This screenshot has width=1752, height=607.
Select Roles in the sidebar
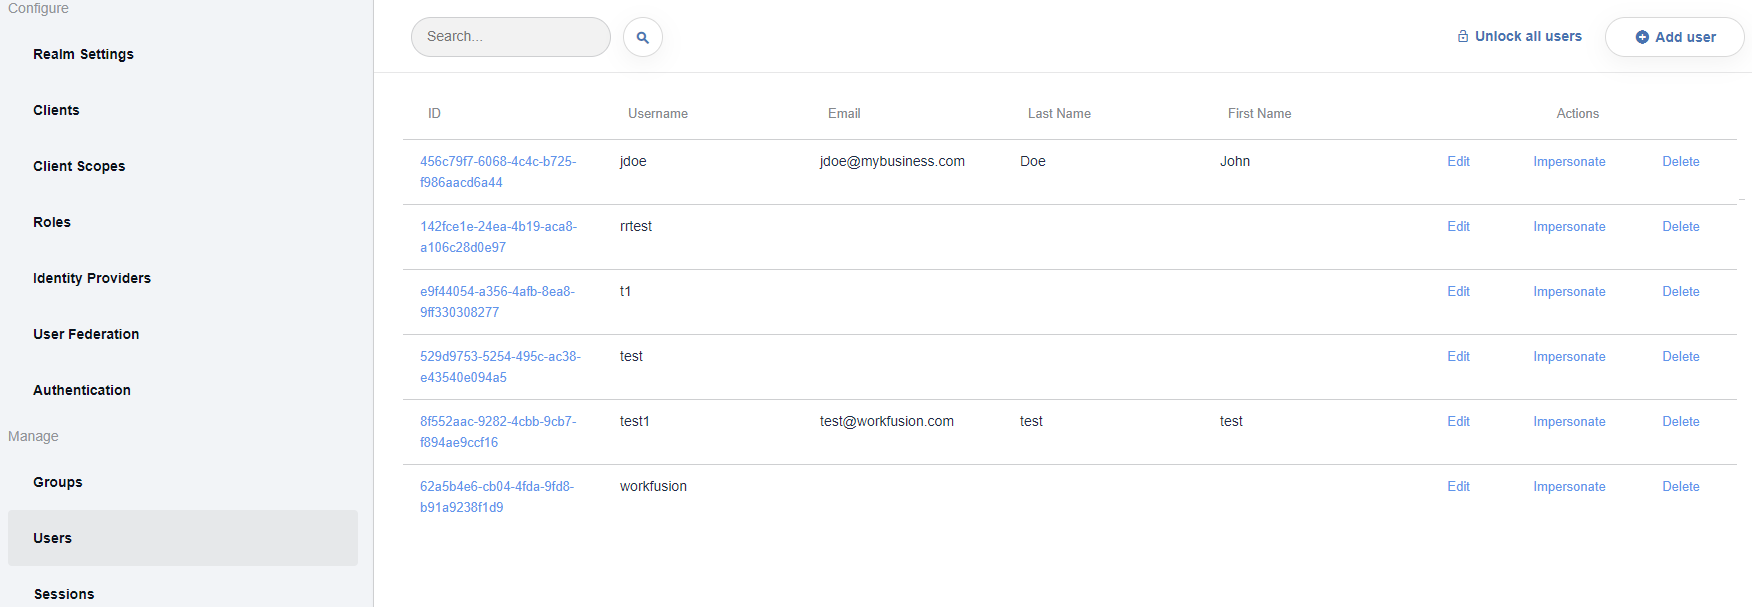tap(52, 222)
